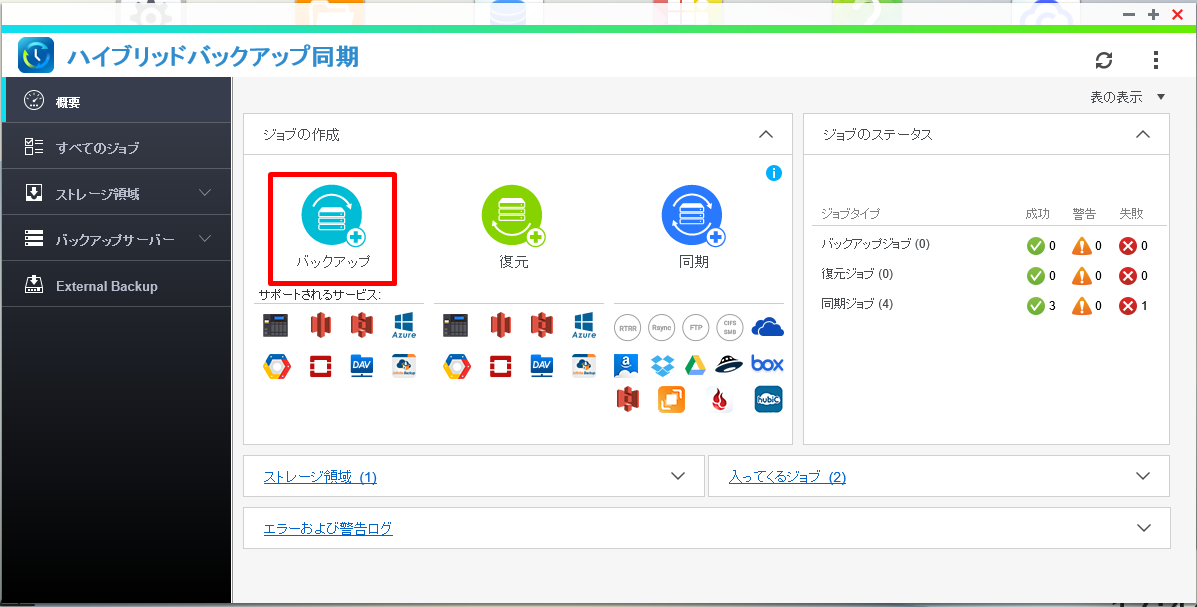Select the Rsync service icon
The image size is (1197, 607).
661,328
